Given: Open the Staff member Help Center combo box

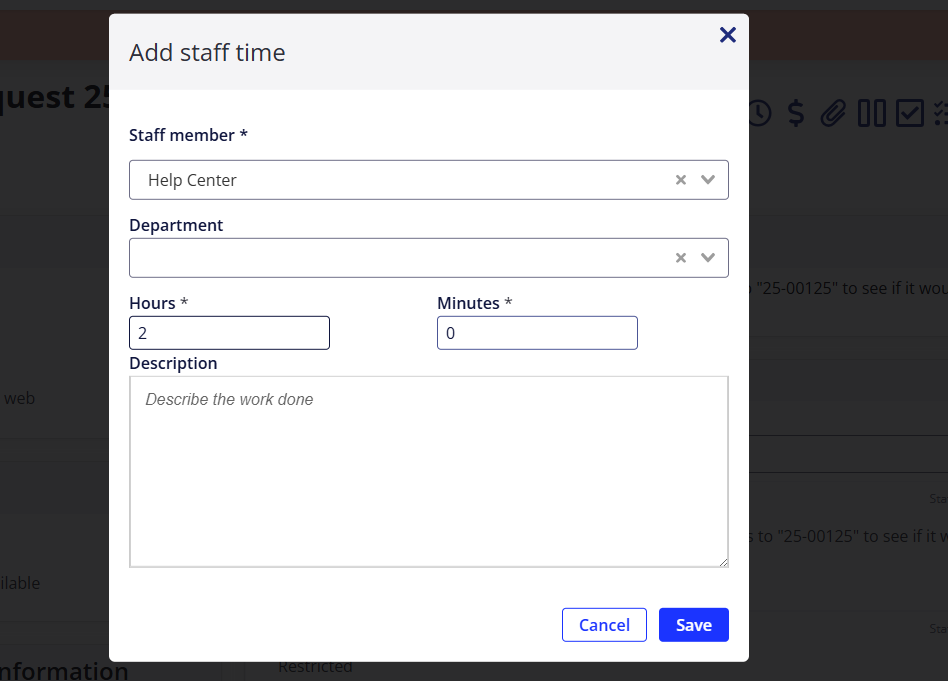Looking at the screenshot, I should [x=429, y=180].
